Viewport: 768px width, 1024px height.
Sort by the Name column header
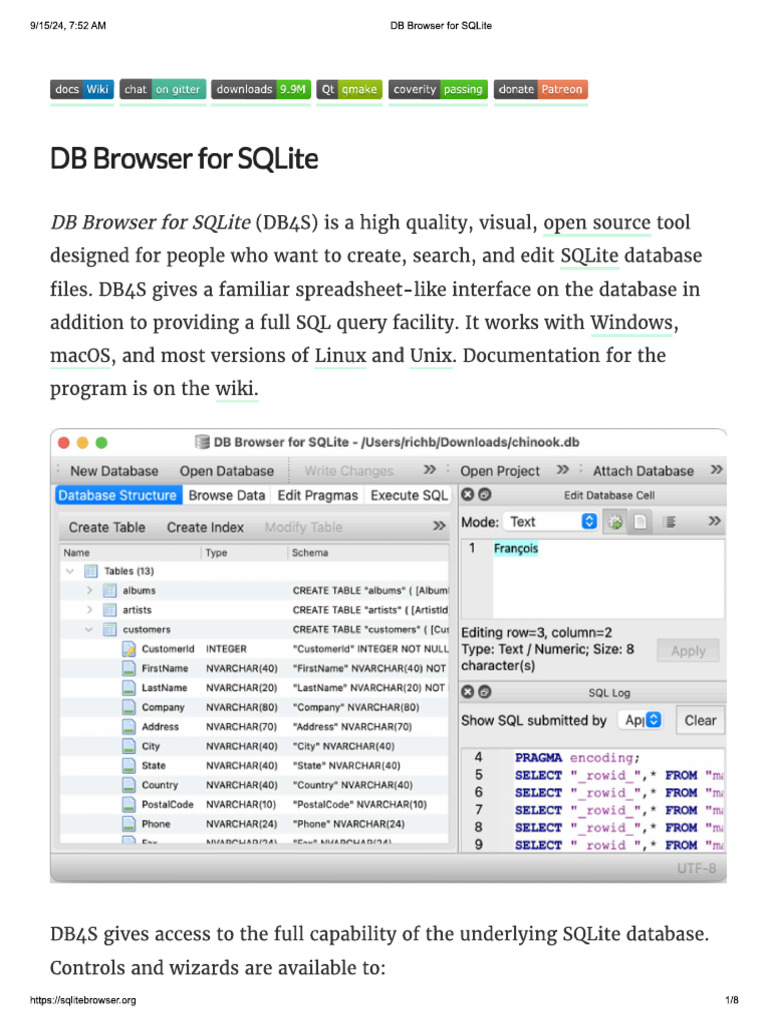coord(129,552)
